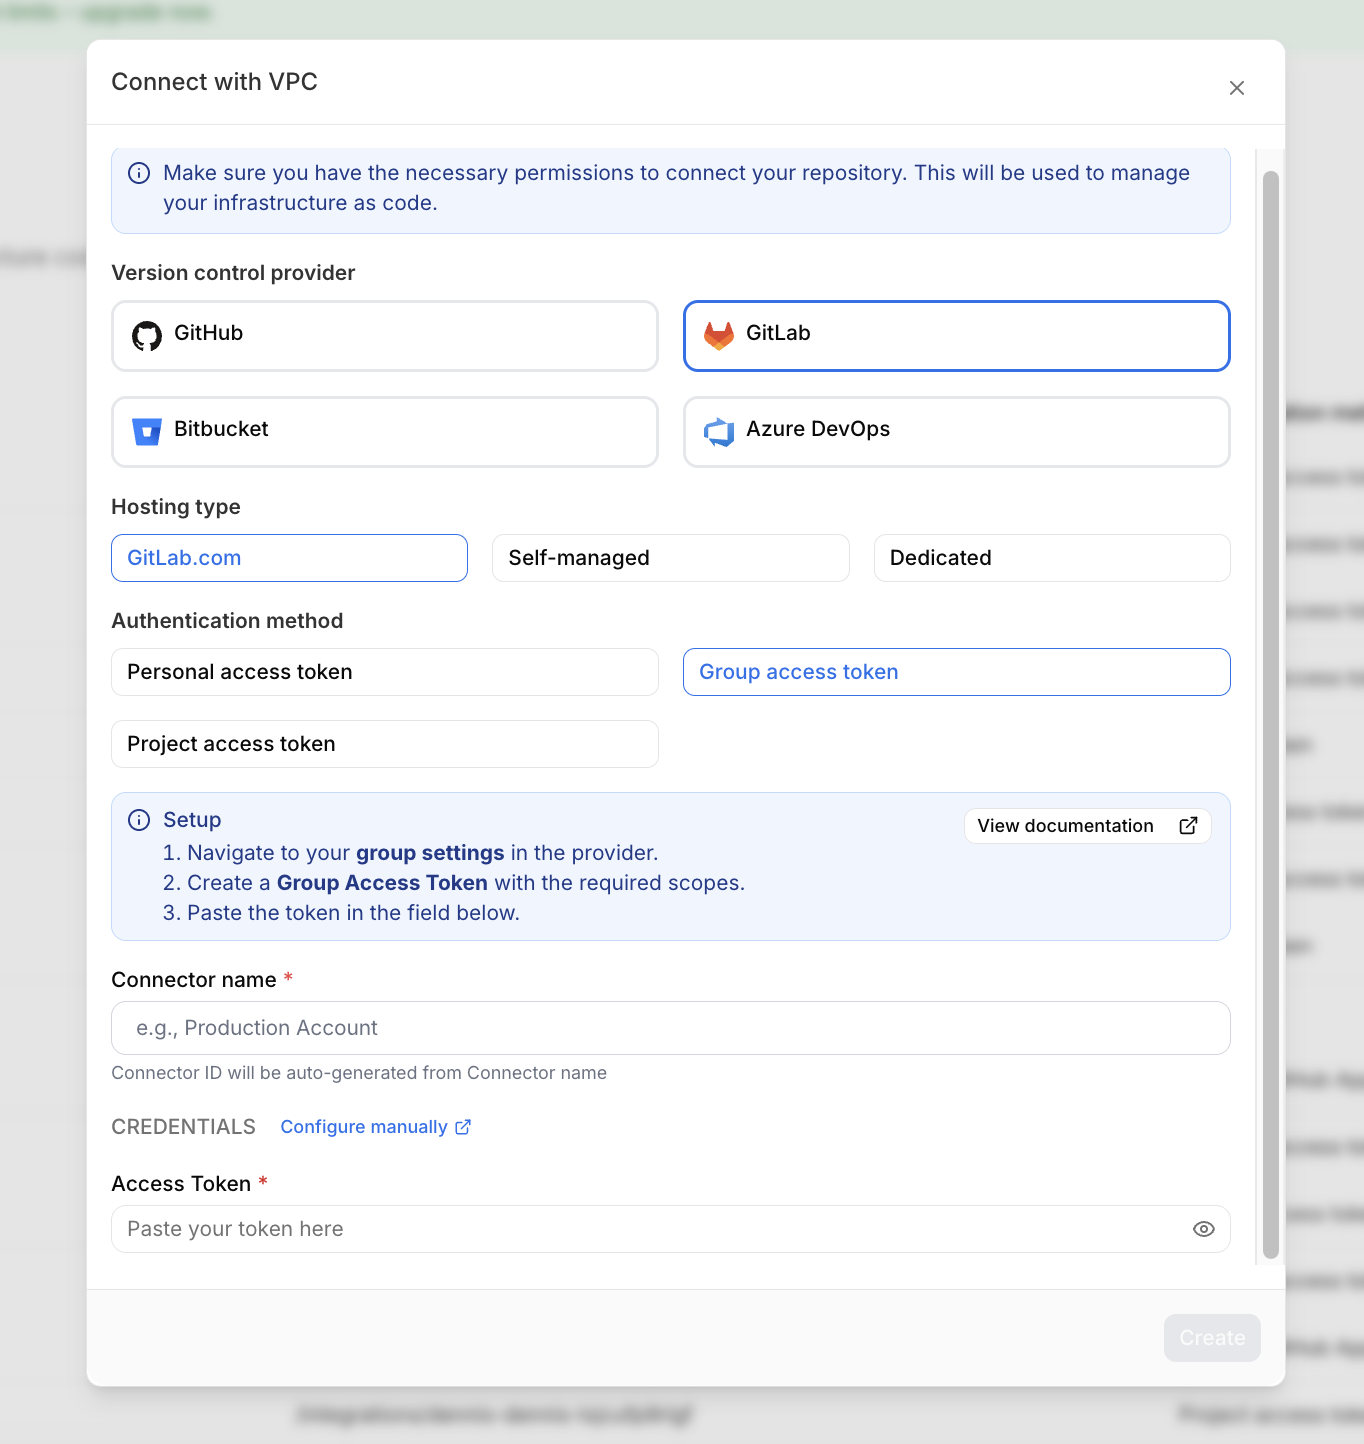Screen dimensions: 1364x1444
Task: Choose Personal access token authentication
Action: click(385, 672)
